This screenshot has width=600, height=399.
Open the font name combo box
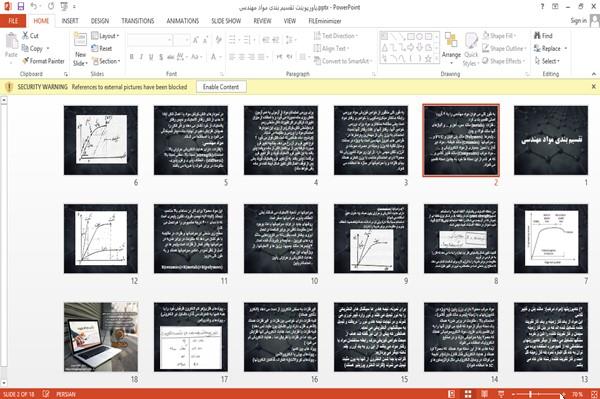click(150, 40)
